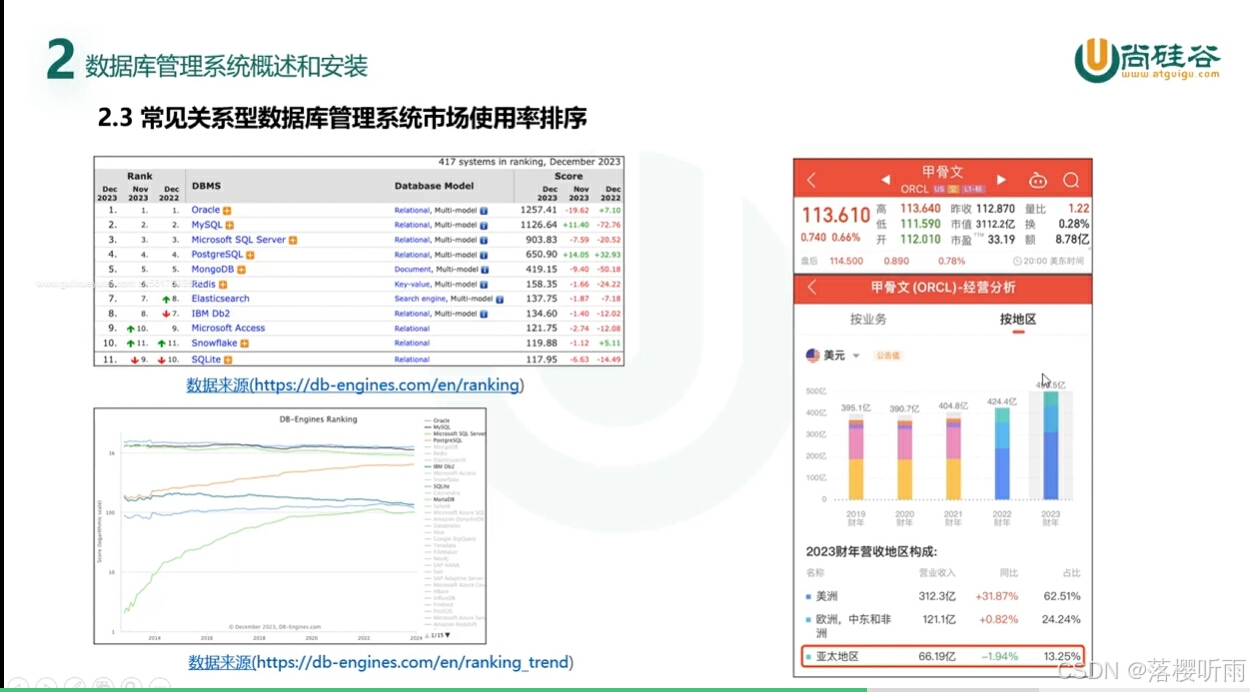
Task: Tap next stock triangle right of 甲骨文
Action: point(1002,180)
